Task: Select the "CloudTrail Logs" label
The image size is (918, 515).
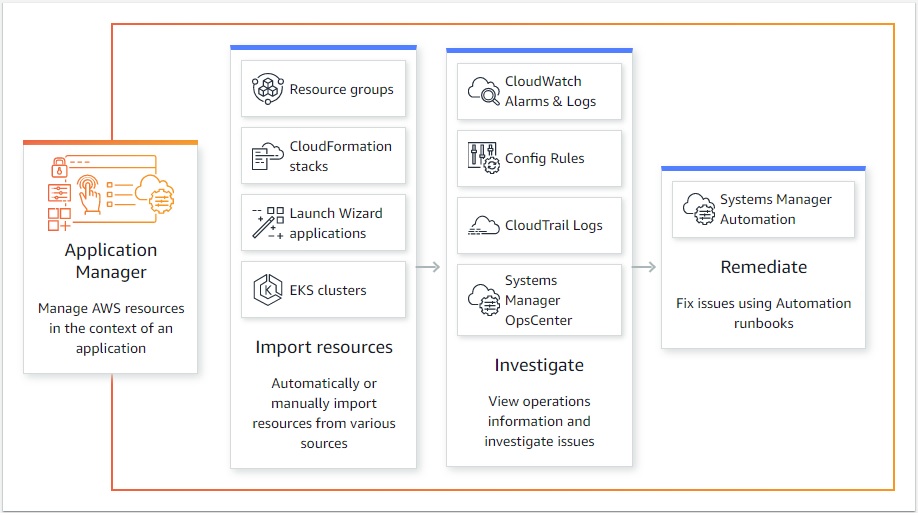Action: tap(553, 225)
